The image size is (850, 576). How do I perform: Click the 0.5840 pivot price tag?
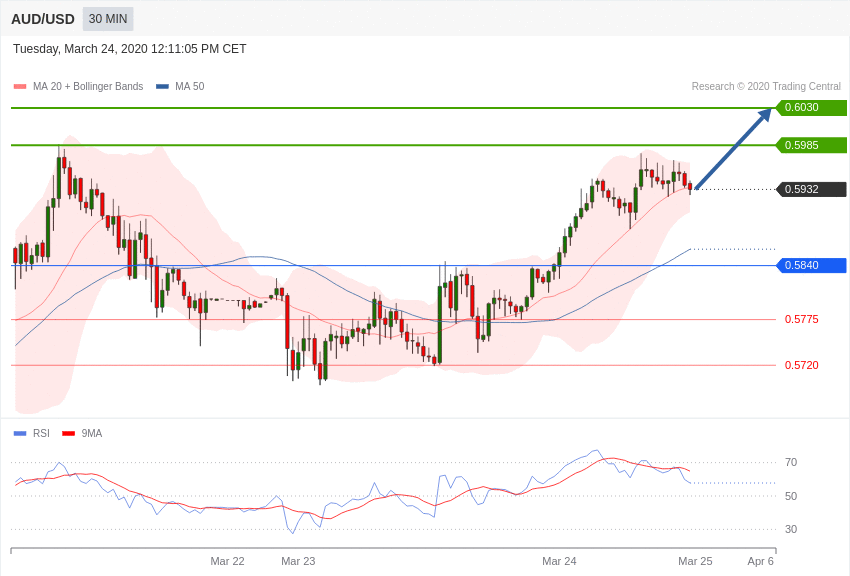[812, 265]
